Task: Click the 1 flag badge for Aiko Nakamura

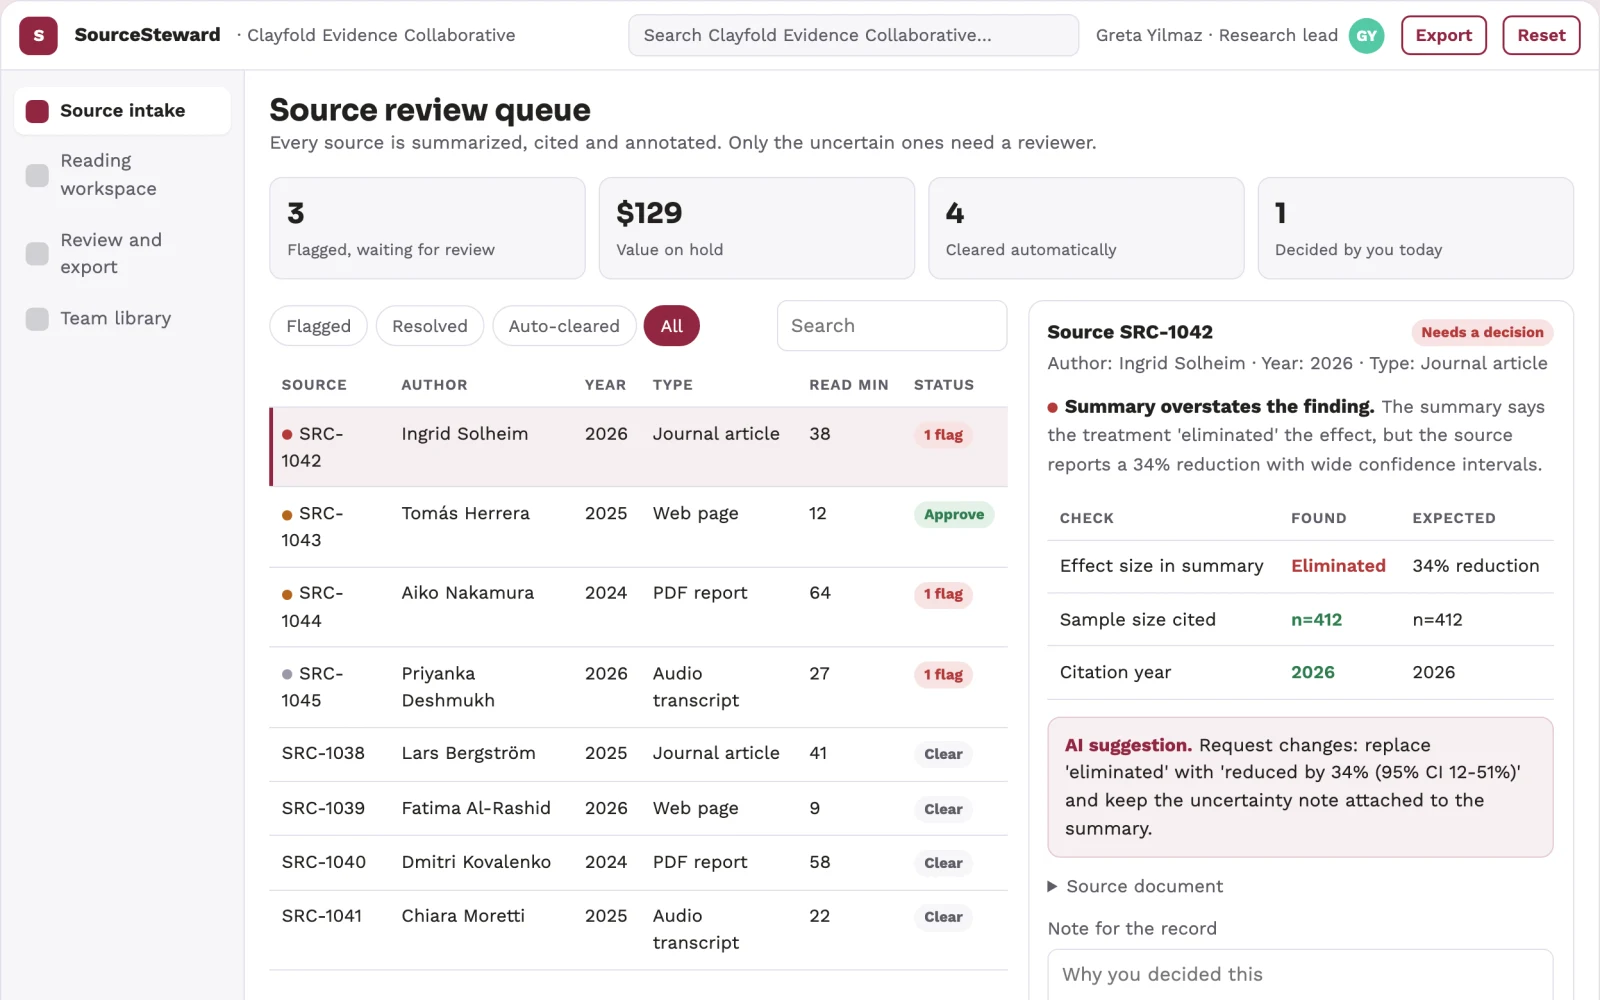Action: pos(943,594)
